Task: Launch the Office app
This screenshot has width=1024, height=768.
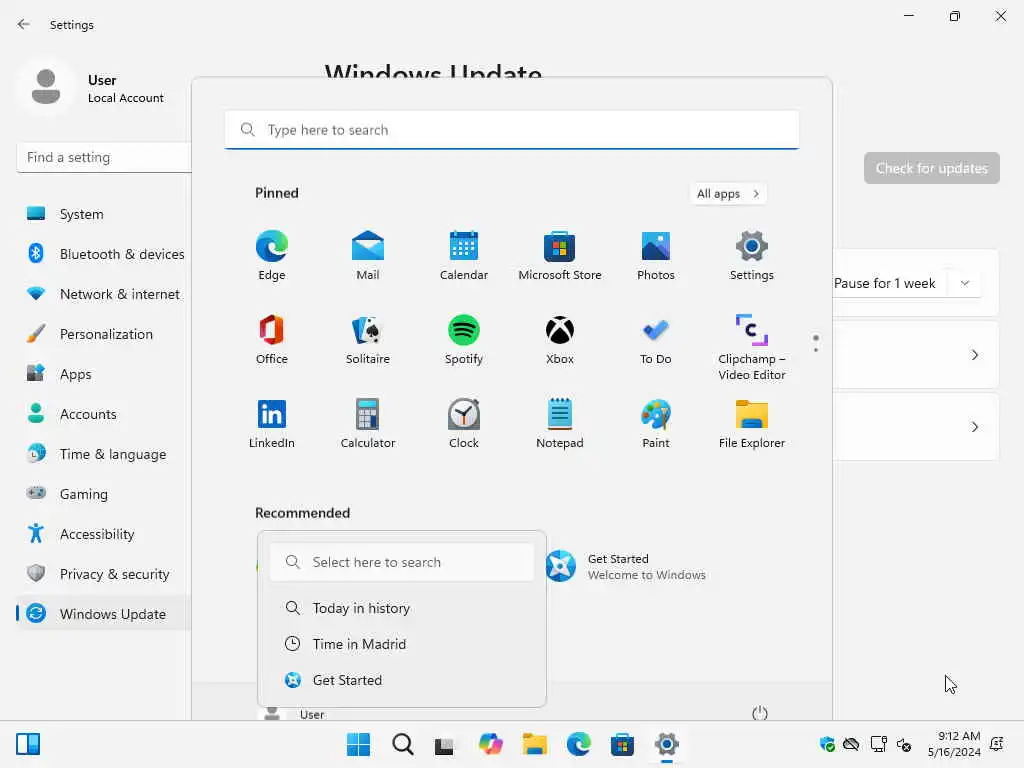Action: click(x=272, y=339)
